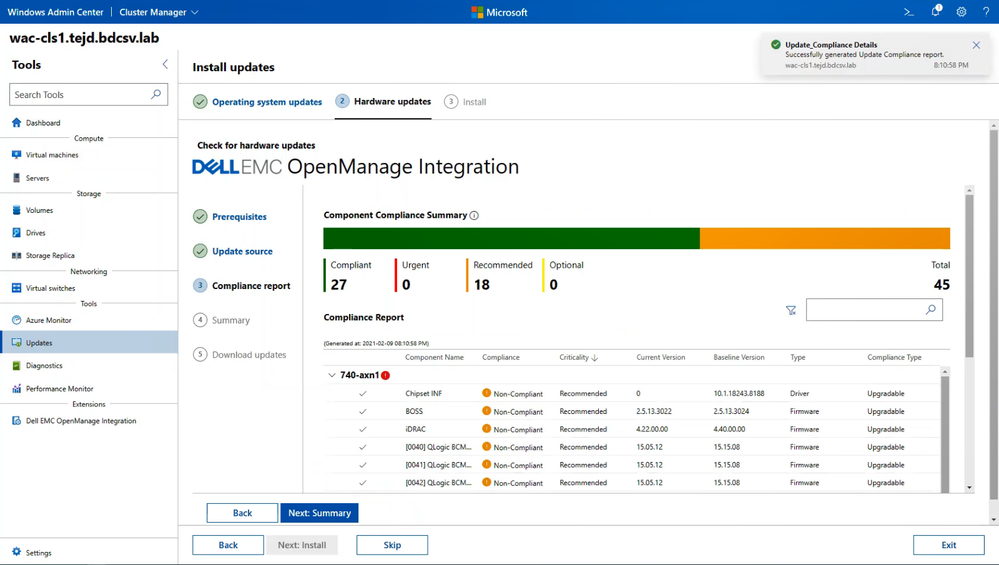Toggle the checkmark for [0042] QLogic row
This screenshot has height=565, width=999.
click(363, 483)
